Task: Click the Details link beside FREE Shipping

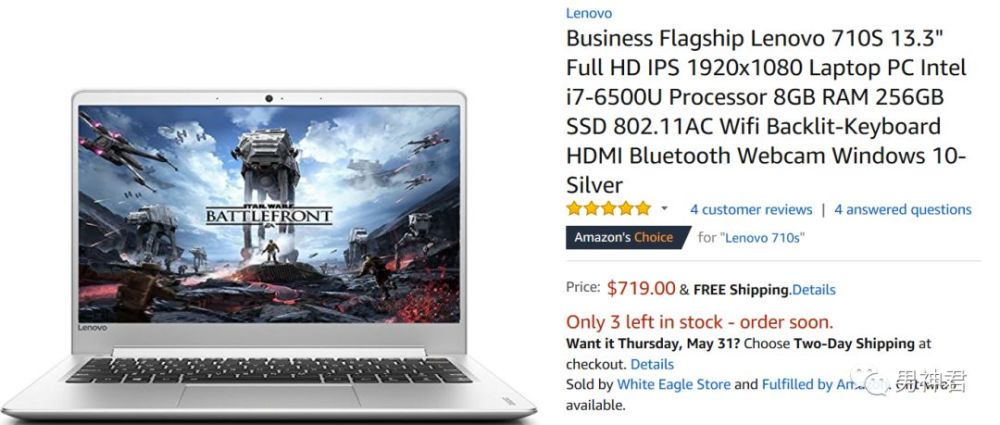Action: coord(813,290)
